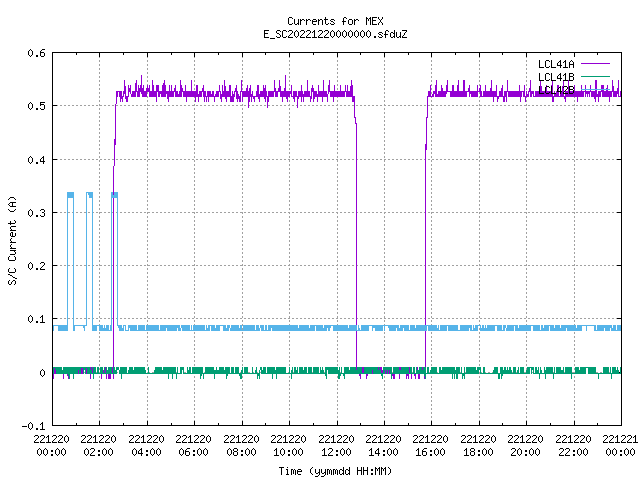Click the 18:00 x-axis time label
The height and width of the screenshot is (480, 640).
point(478,452)
